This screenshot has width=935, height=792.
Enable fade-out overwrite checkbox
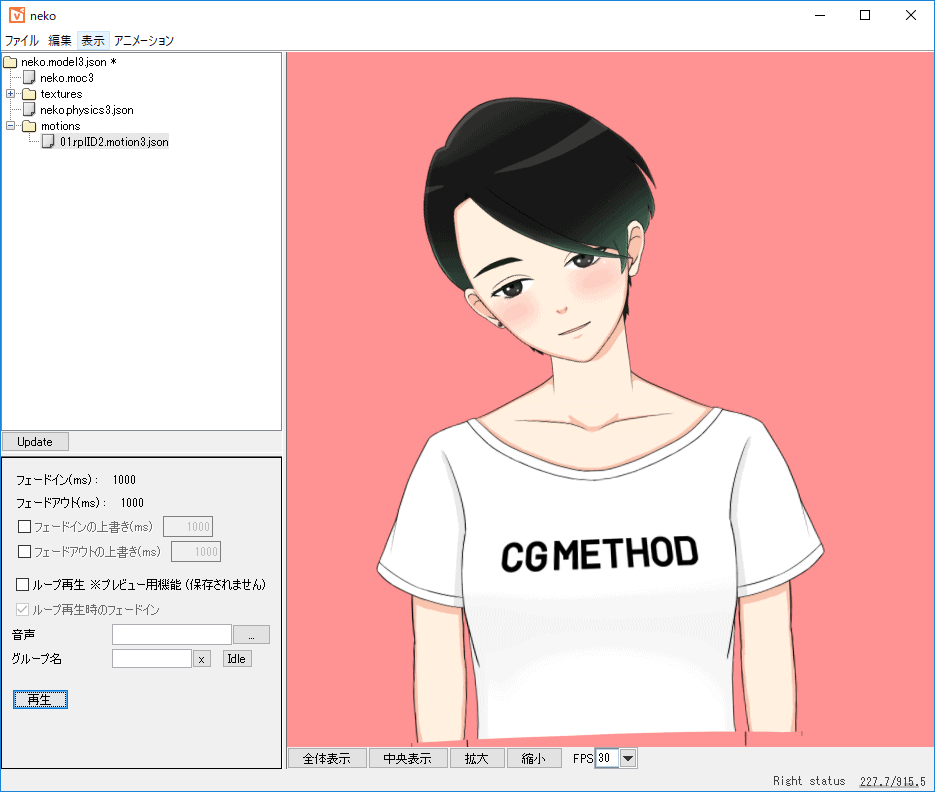point(25,551)
